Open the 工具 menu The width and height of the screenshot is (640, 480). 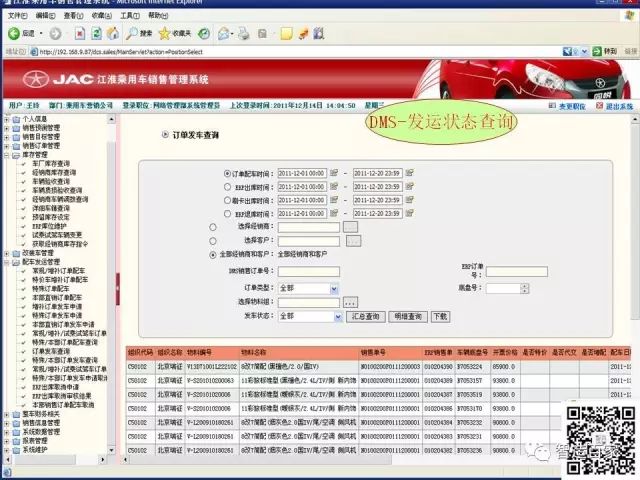(x=130, y=16)
